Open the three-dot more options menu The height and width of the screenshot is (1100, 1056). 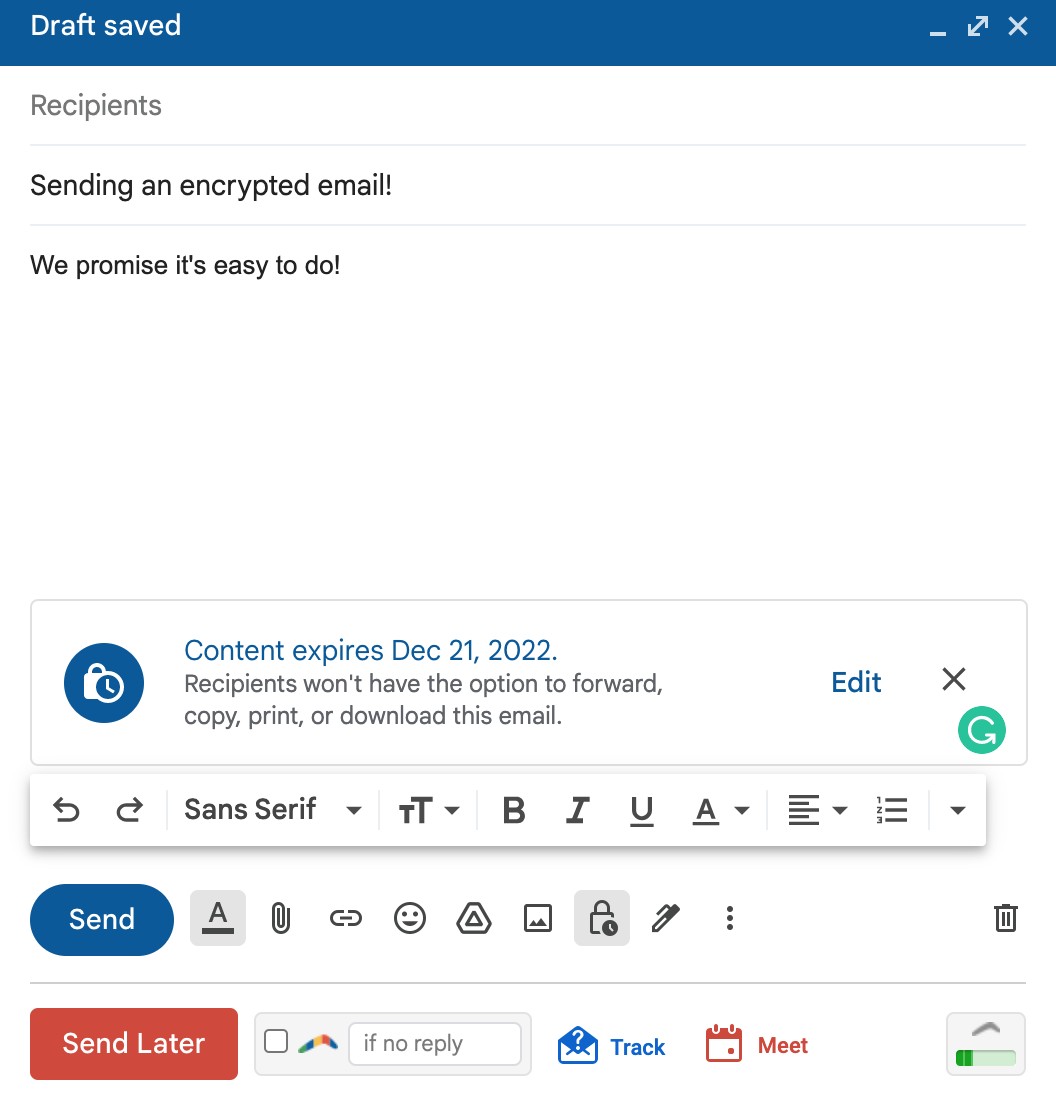point(730,918)
